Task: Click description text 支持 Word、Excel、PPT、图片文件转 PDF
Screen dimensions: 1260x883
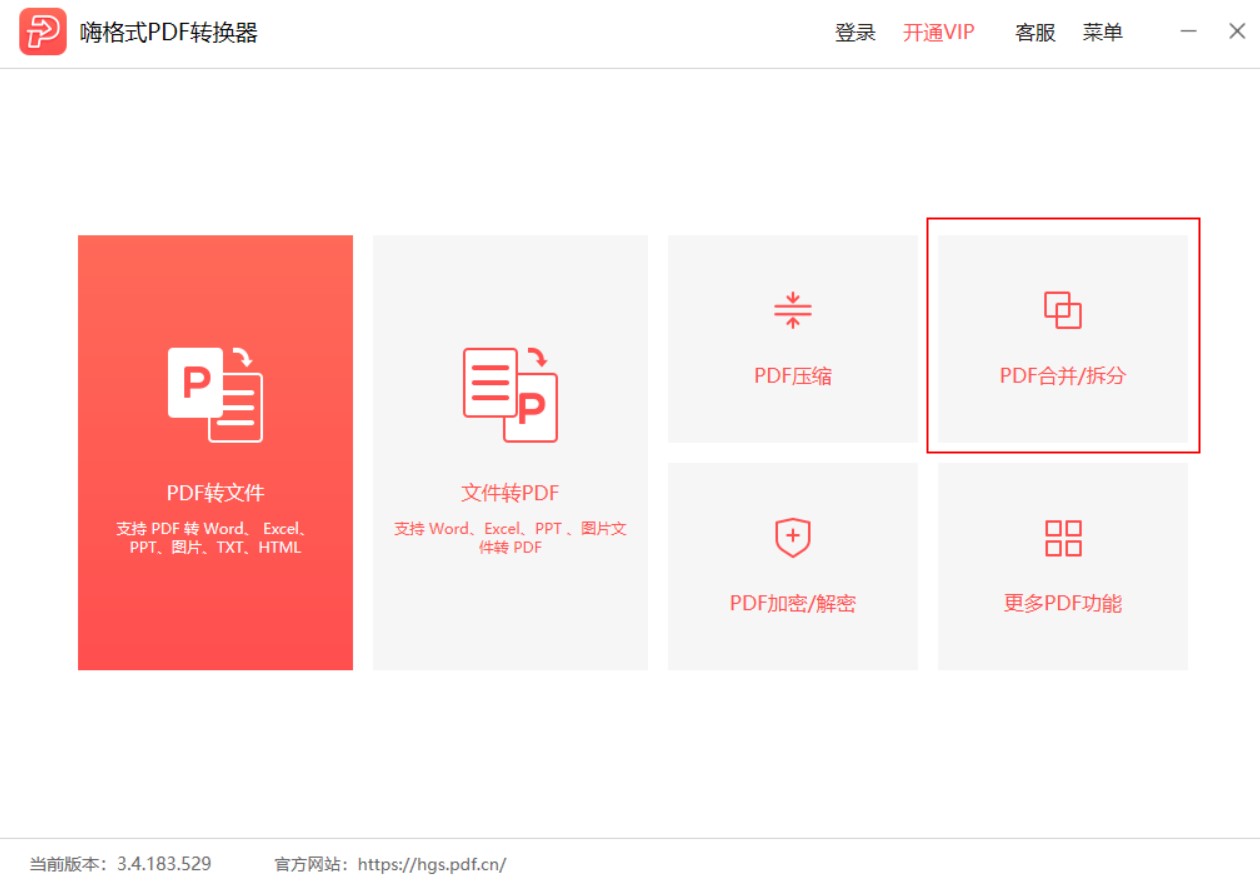Action: click(510, 538)
